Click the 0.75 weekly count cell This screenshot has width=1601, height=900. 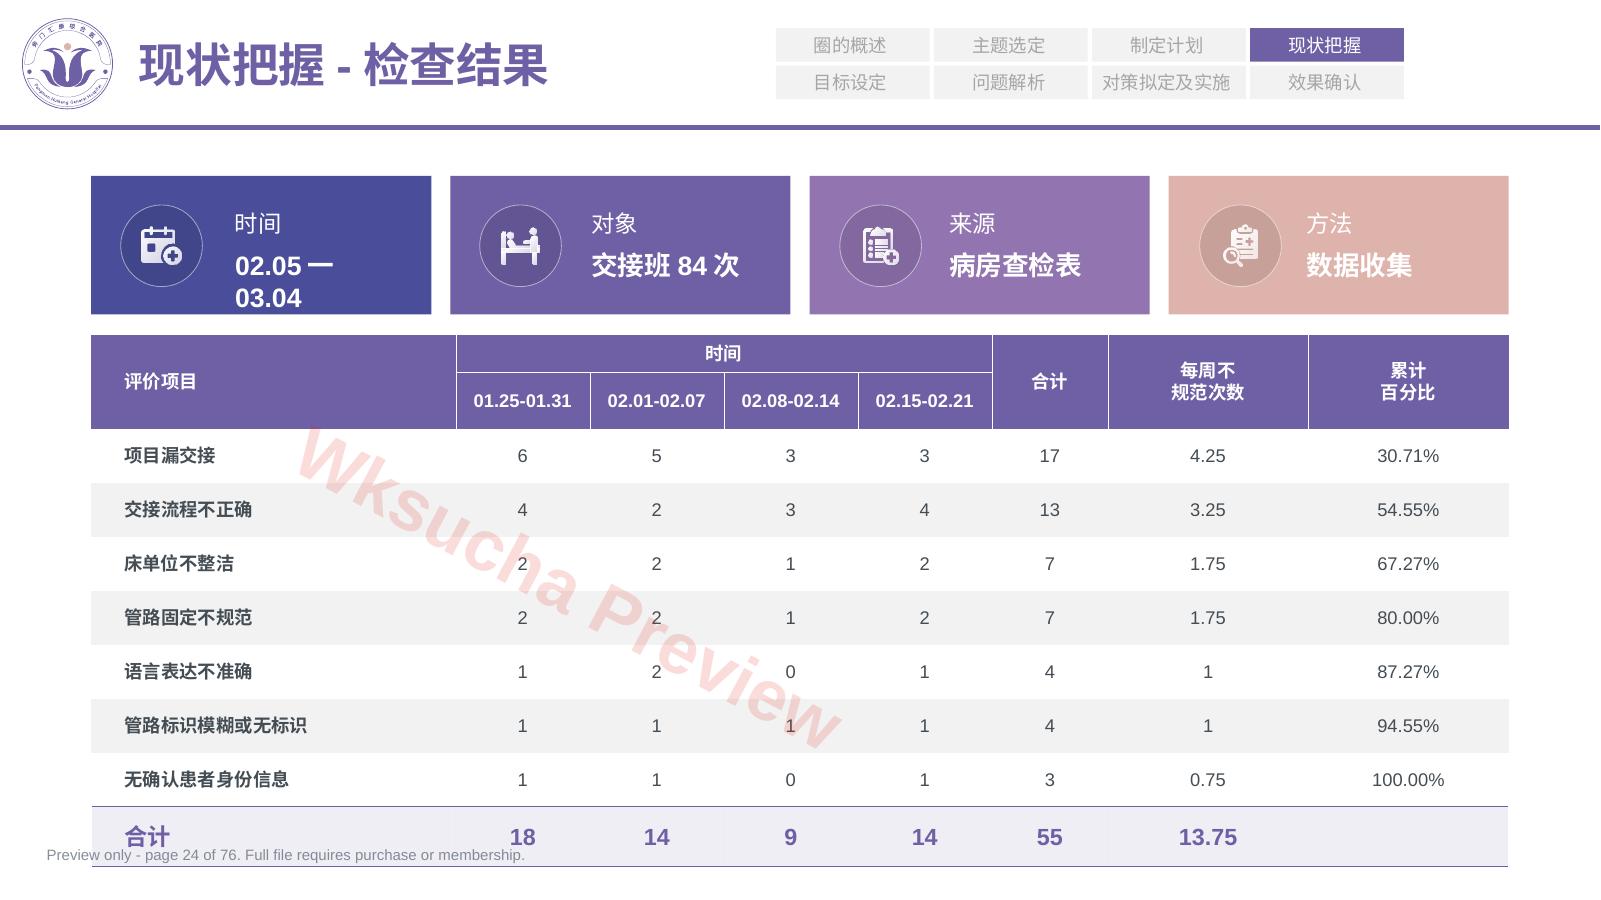(1207, 780)
